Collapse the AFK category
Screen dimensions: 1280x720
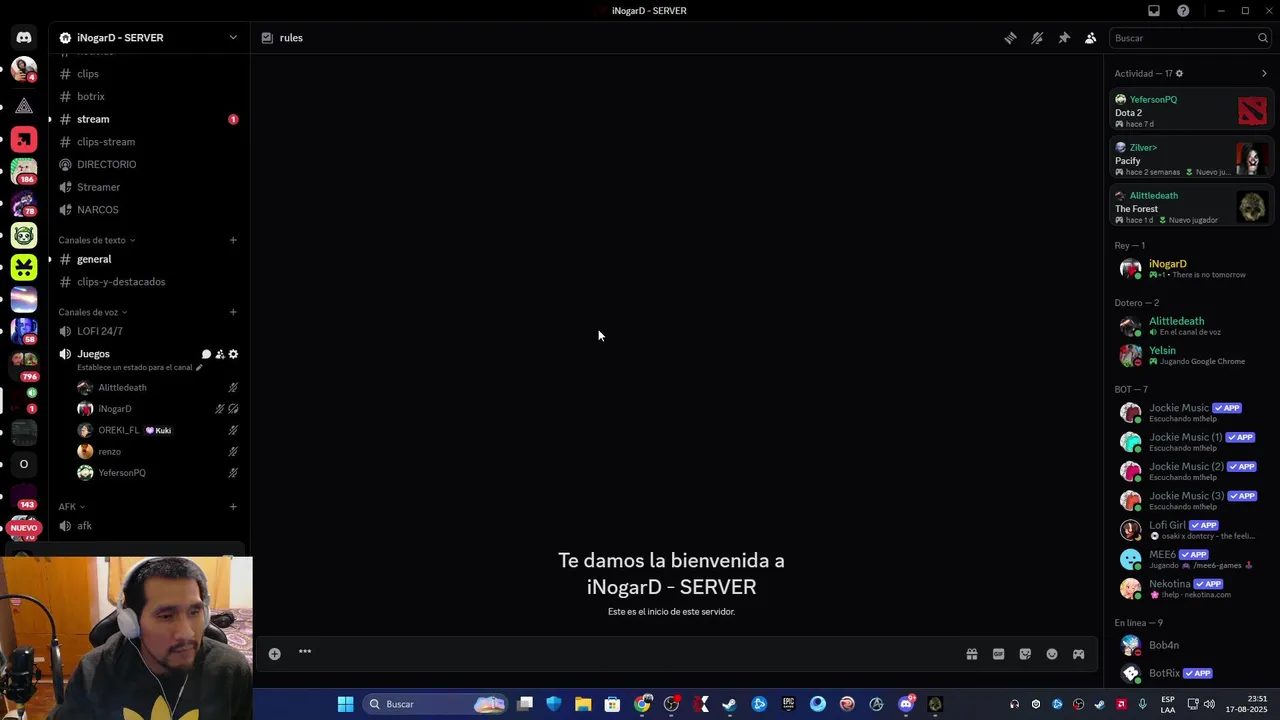(x=71, y=507)
